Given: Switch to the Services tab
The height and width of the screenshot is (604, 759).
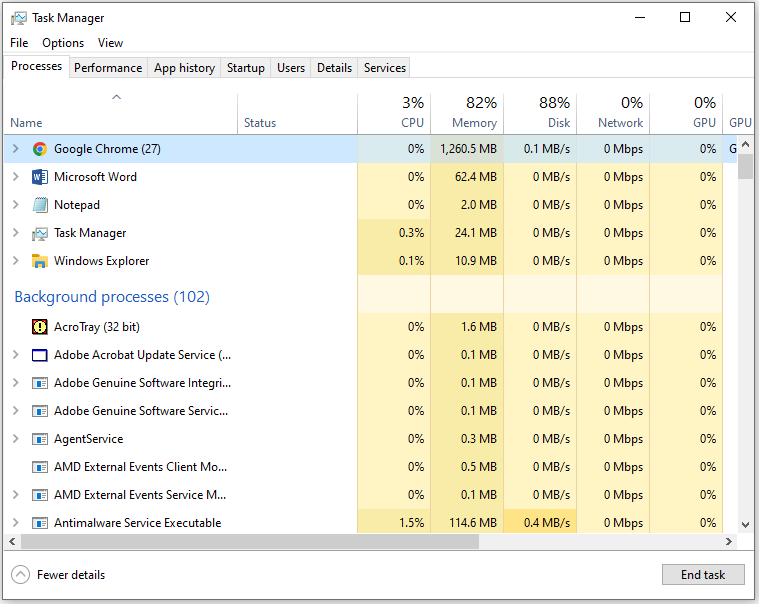Looking at the screenshot, I should [x=385, y=68].
